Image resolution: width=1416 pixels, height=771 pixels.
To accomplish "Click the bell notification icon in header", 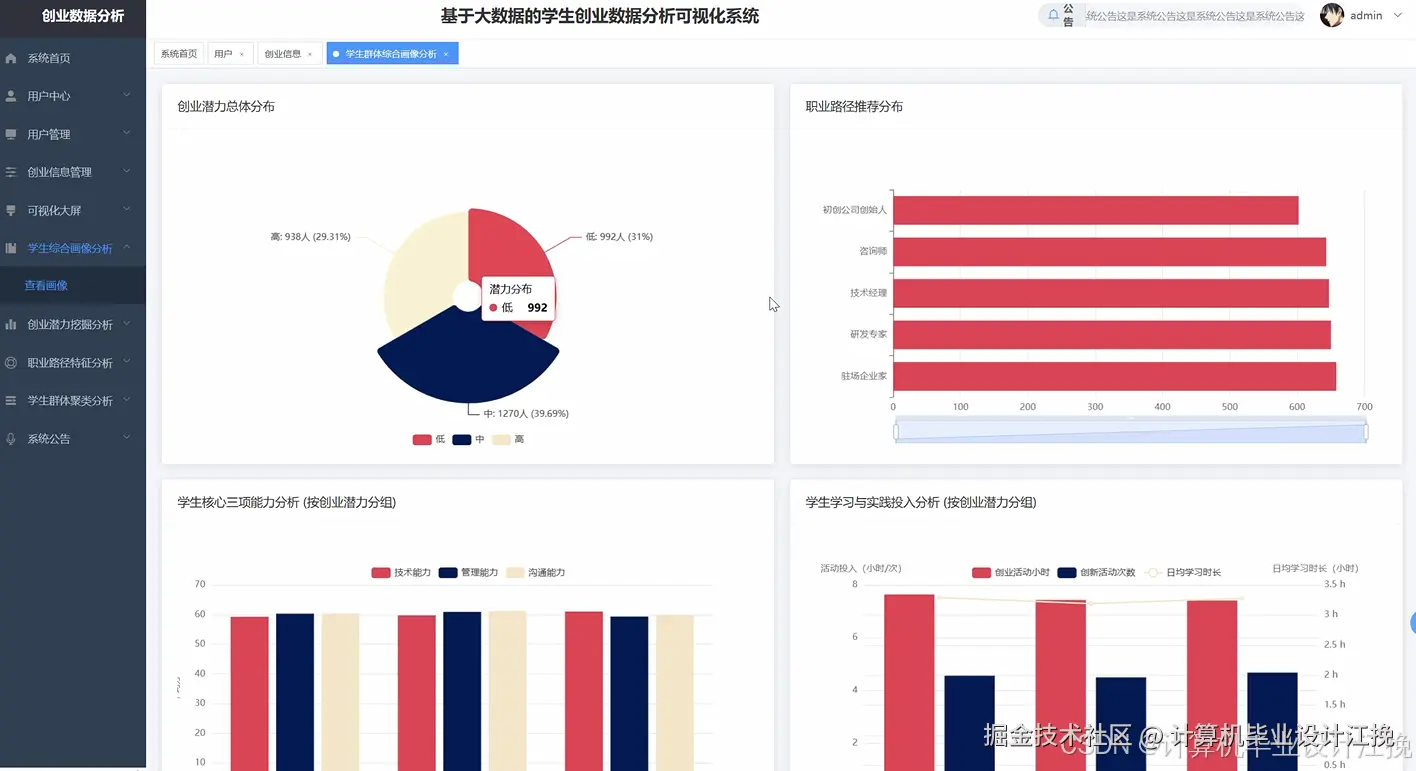I will click(1053, 15).
